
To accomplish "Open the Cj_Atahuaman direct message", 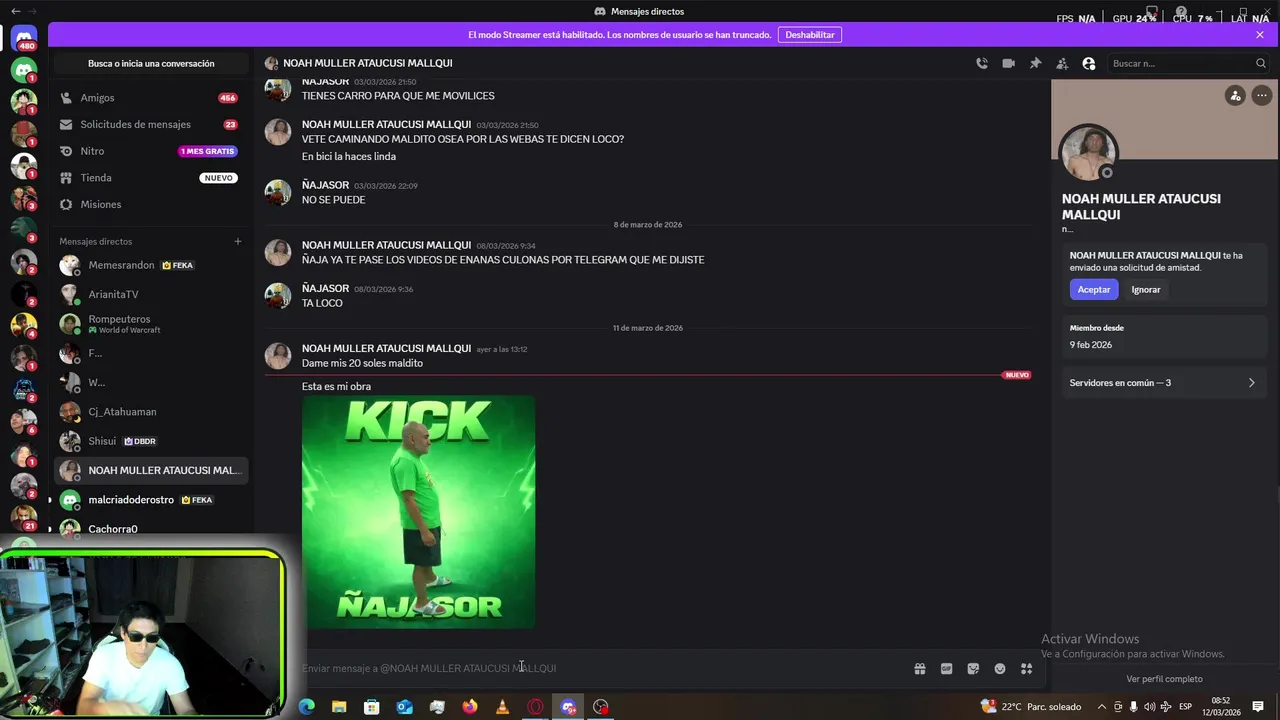I will [150, 412].
